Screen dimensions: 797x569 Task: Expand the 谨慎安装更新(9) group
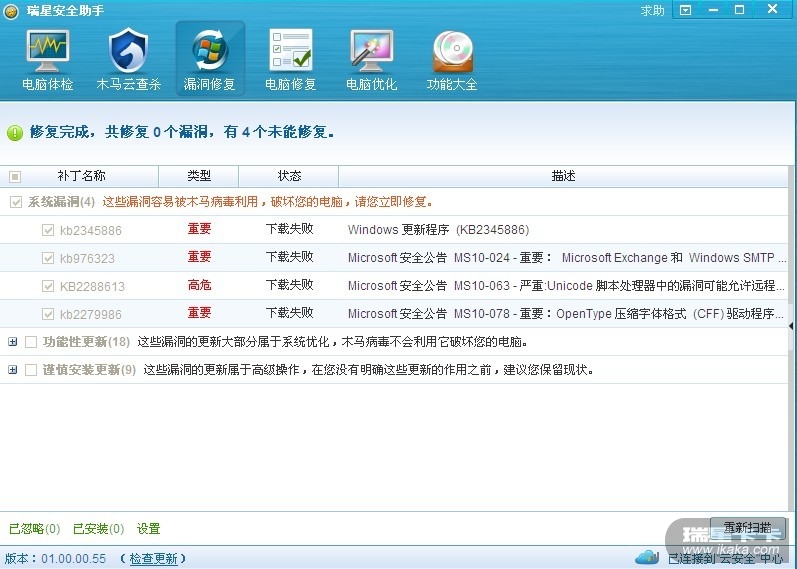[13, 370]
